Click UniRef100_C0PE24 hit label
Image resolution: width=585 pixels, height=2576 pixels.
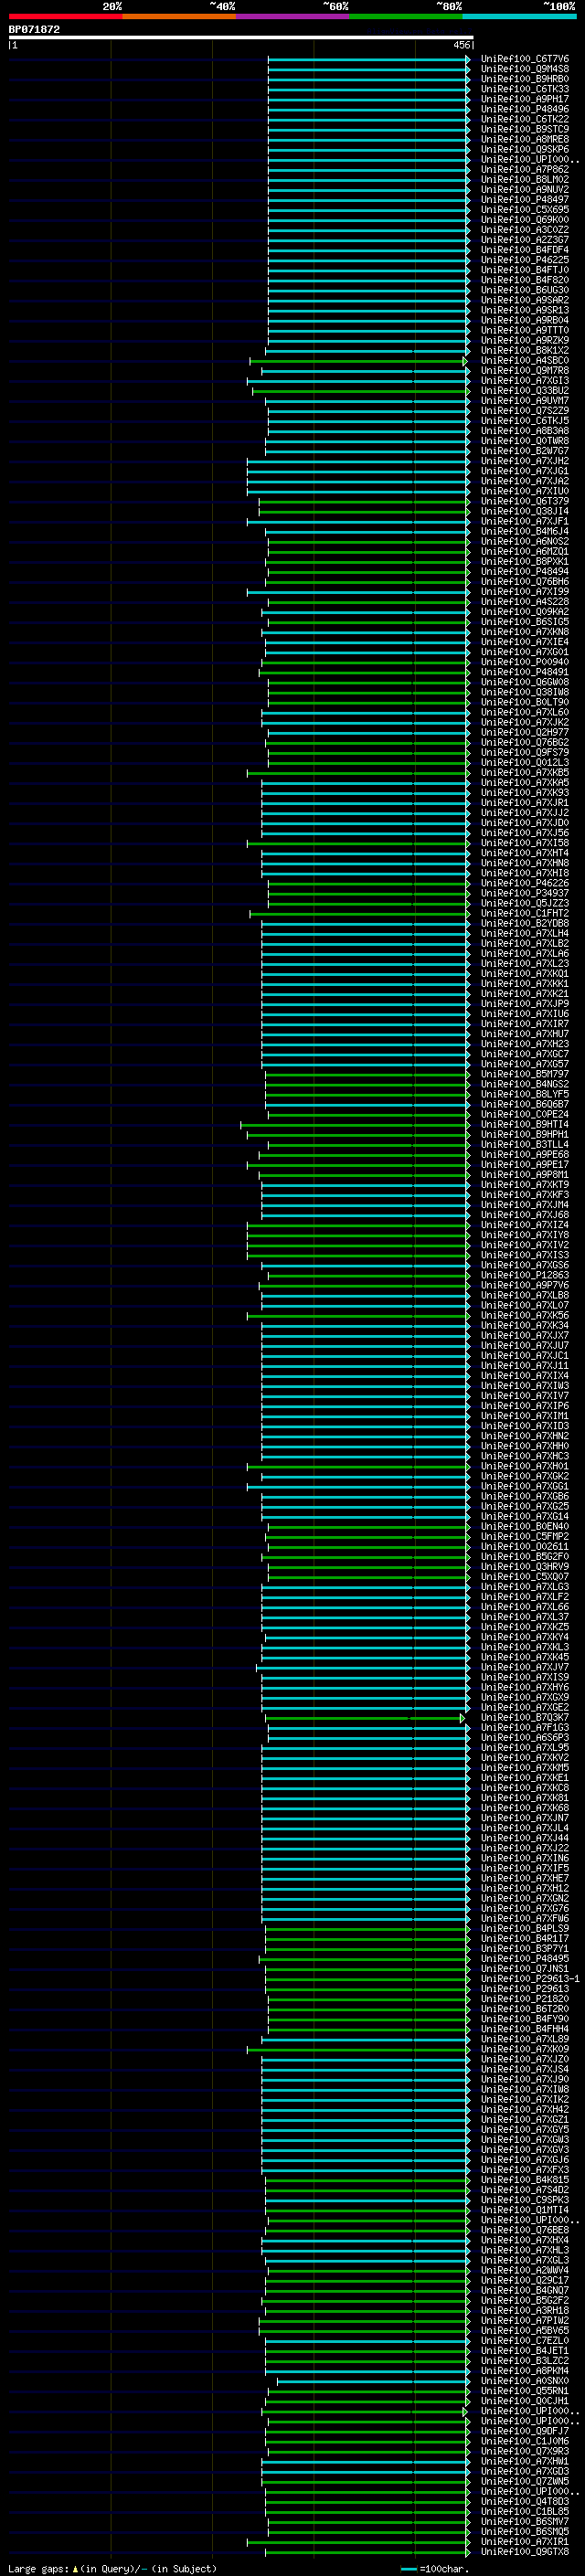[x=524, y=1114]
